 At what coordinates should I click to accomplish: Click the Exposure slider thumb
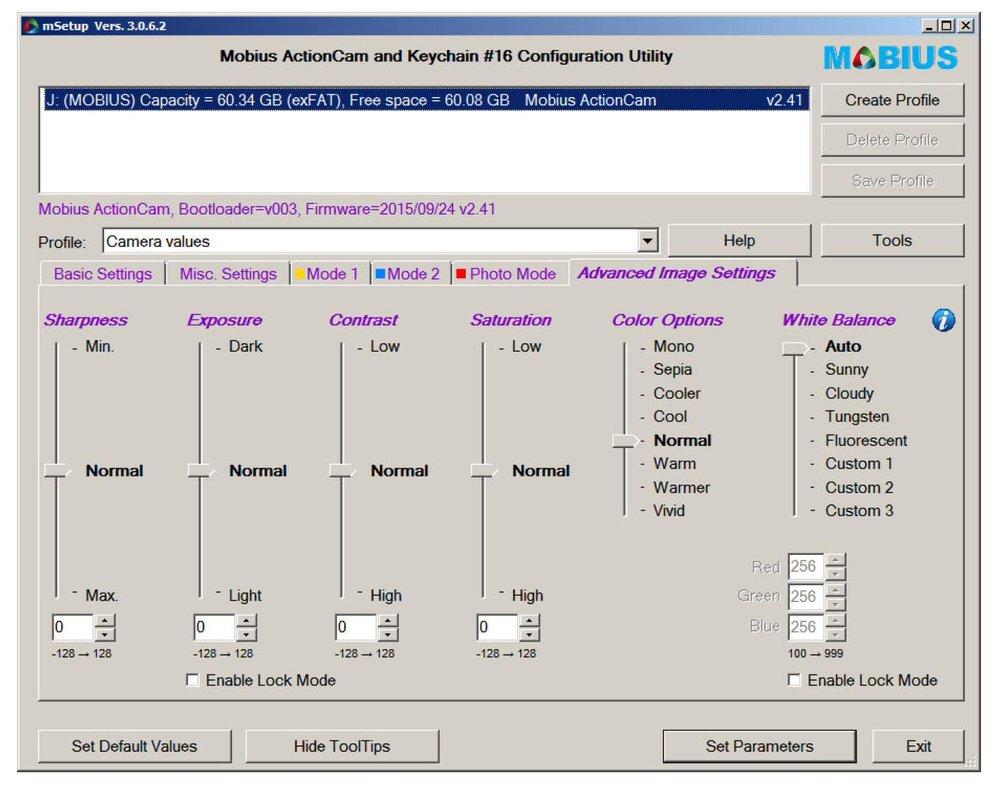point(201,471)
